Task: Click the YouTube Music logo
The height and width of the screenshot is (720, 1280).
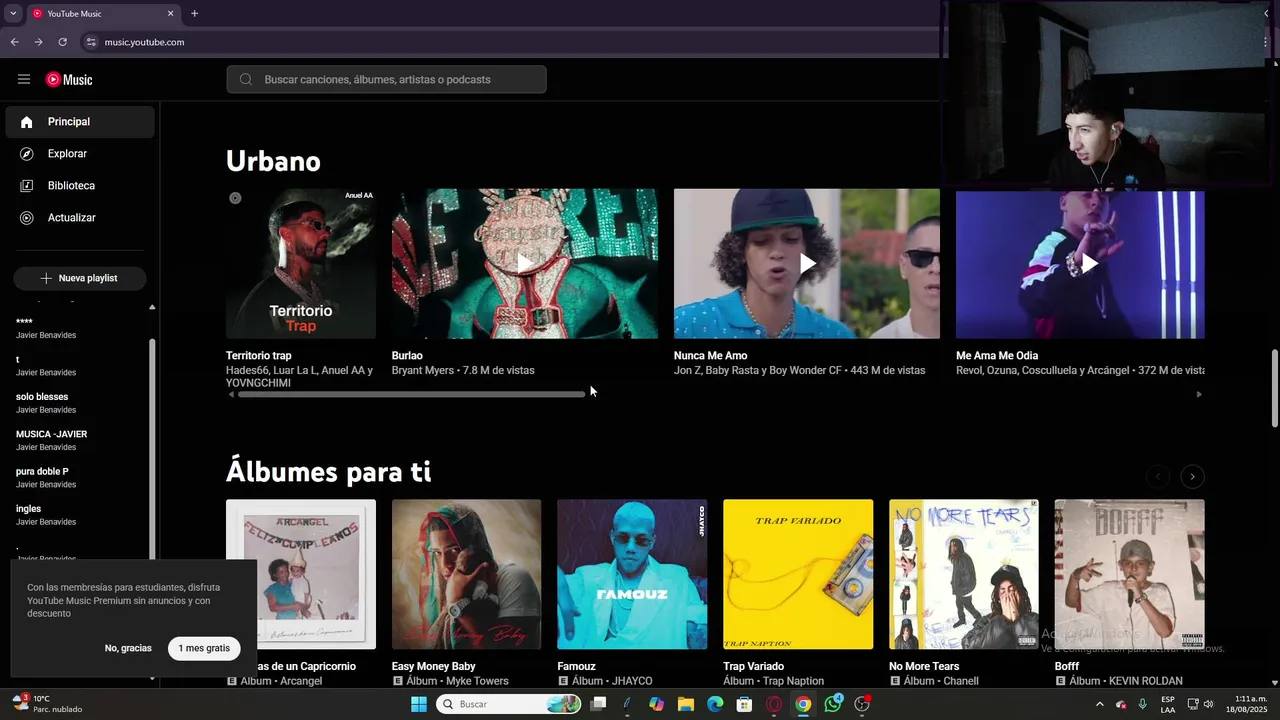Action: 69,80
